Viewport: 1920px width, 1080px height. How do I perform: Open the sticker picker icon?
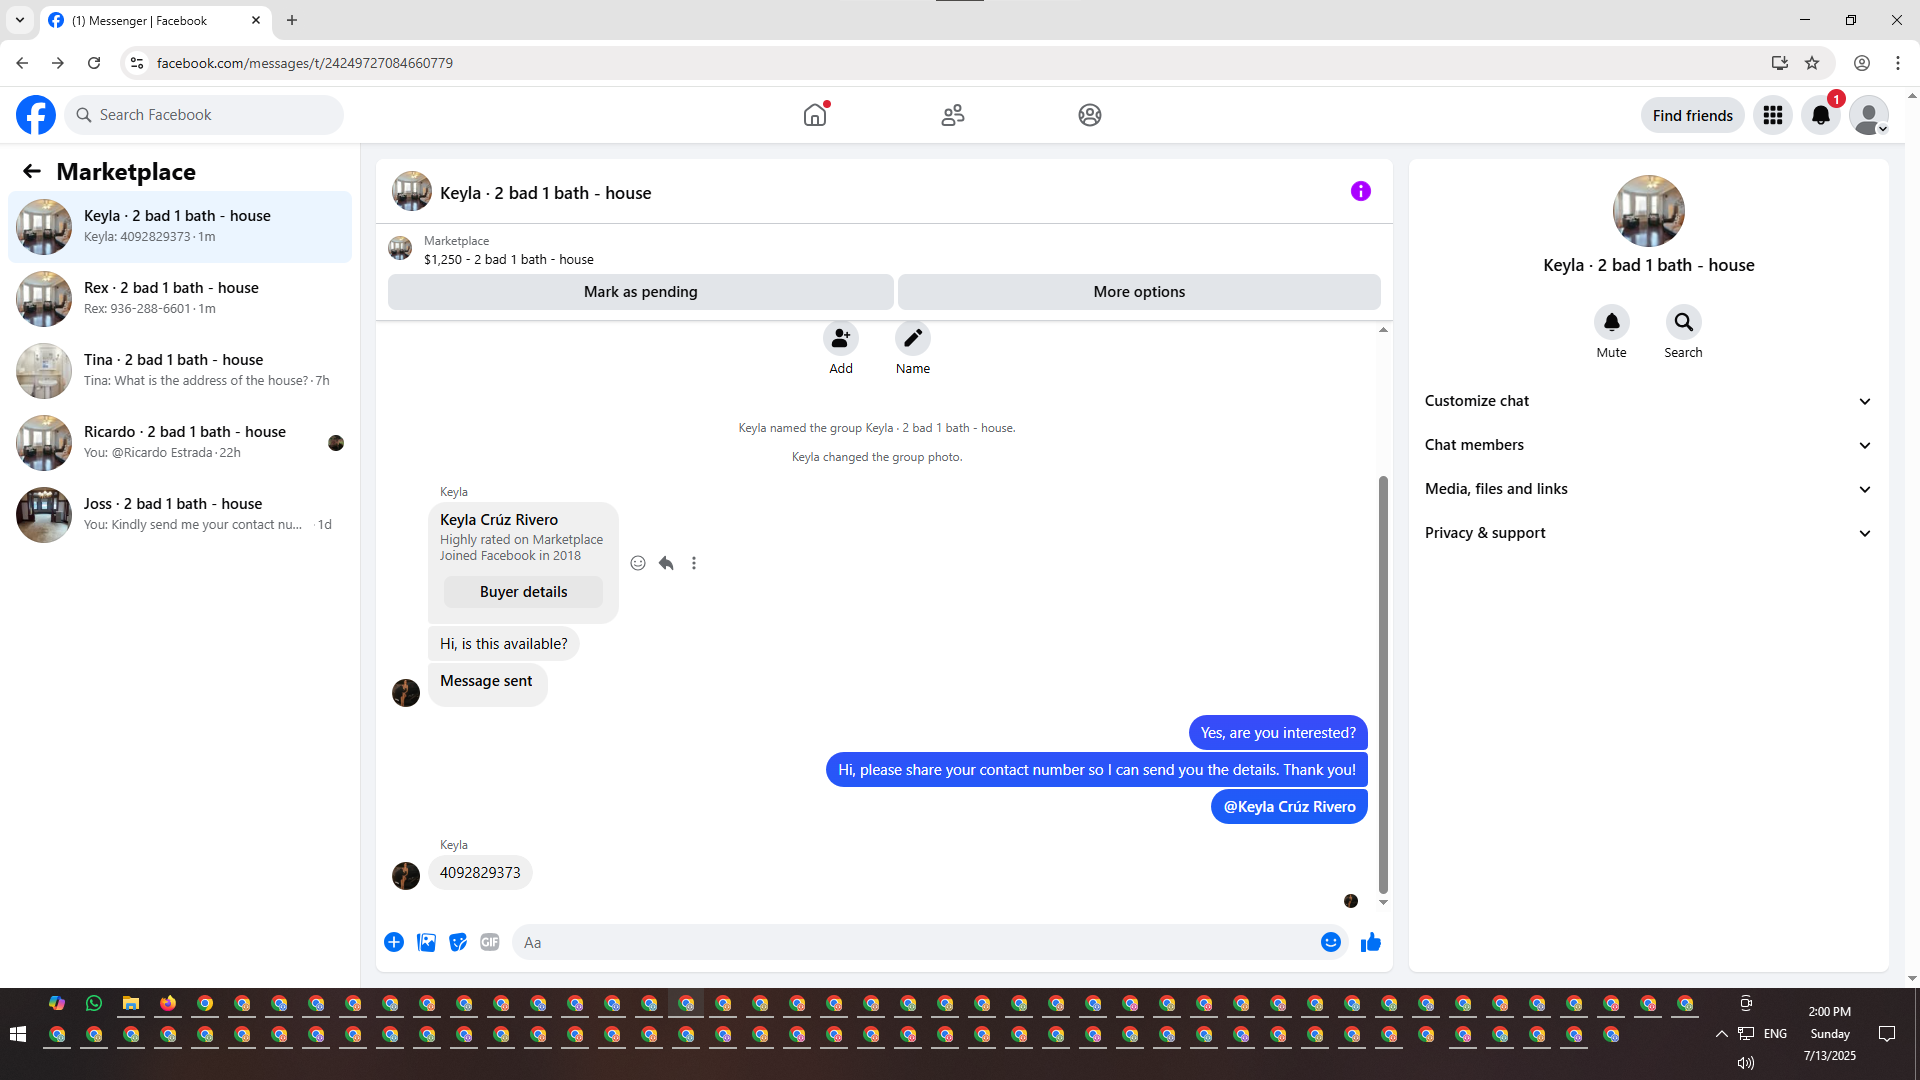(458, 942)
